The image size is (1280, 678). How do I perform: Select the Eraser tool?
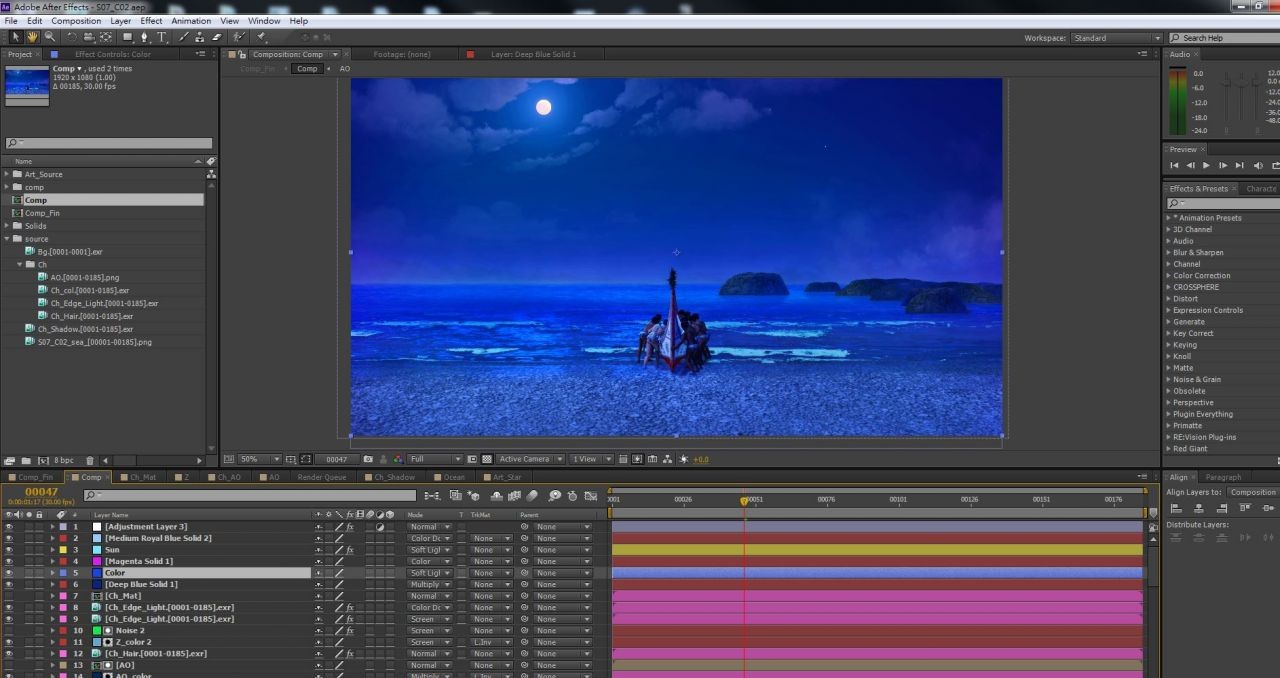click(x=217, y=37)
